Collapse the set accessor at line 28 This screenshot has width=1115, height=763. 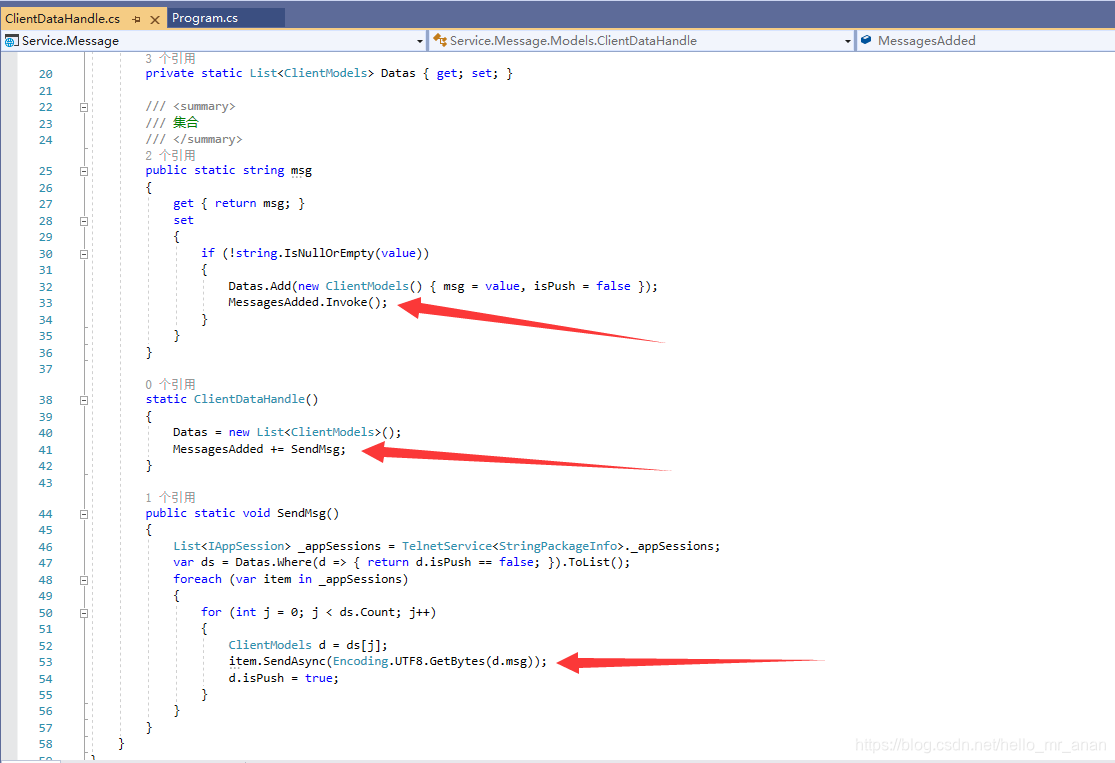84,221
